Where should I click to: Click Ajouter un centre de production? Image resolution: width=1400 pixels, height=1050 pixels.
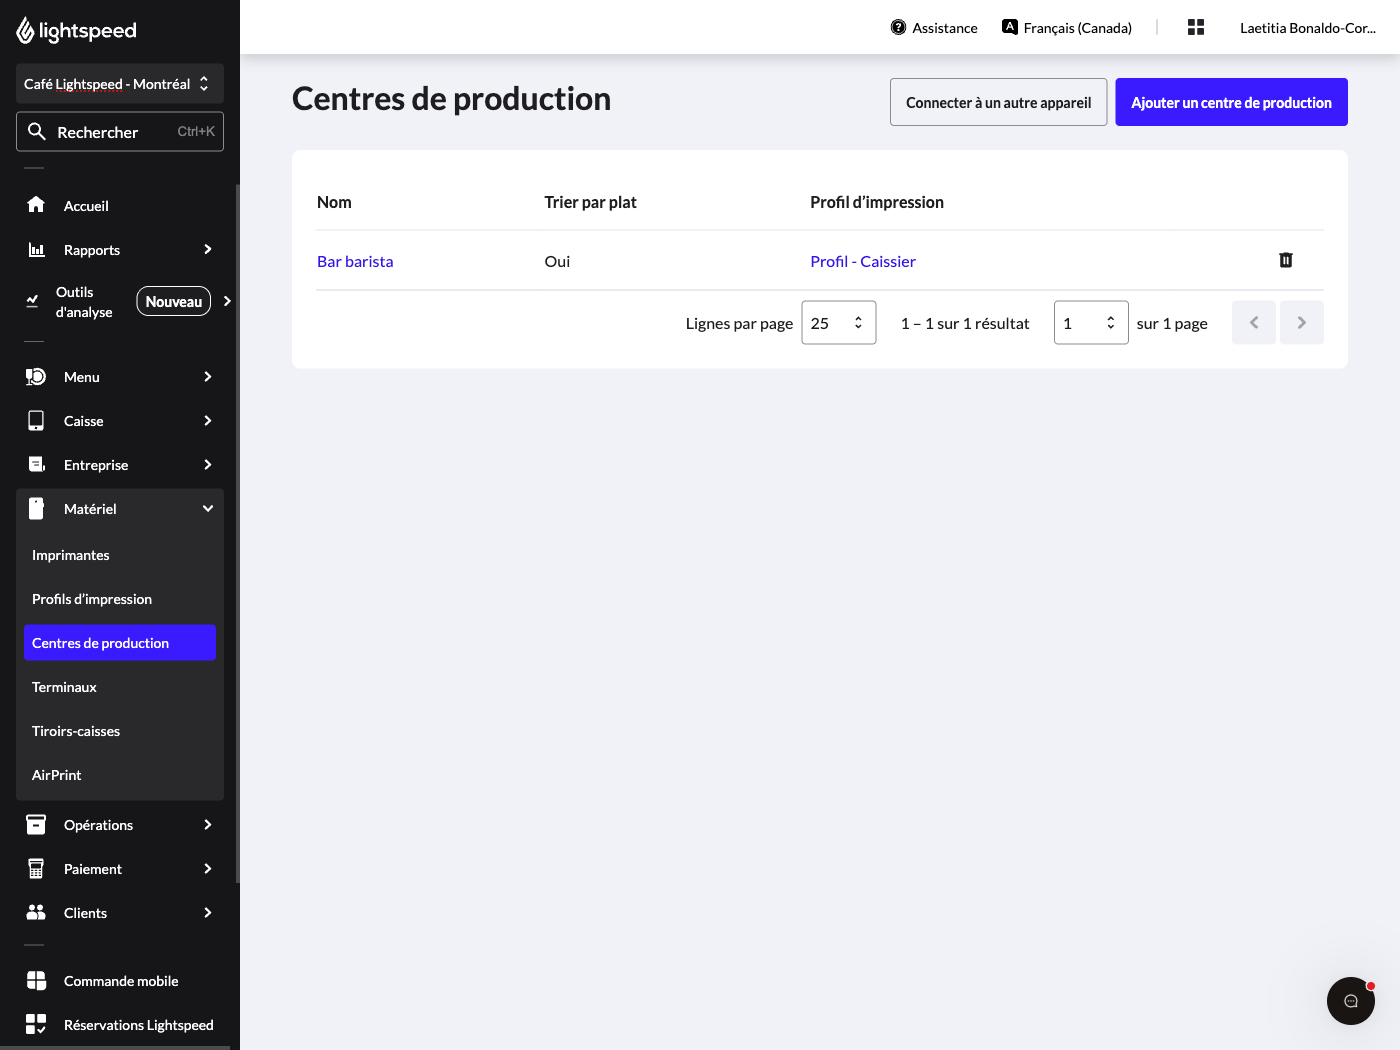pyautogui.click(x=1231, y=102)
